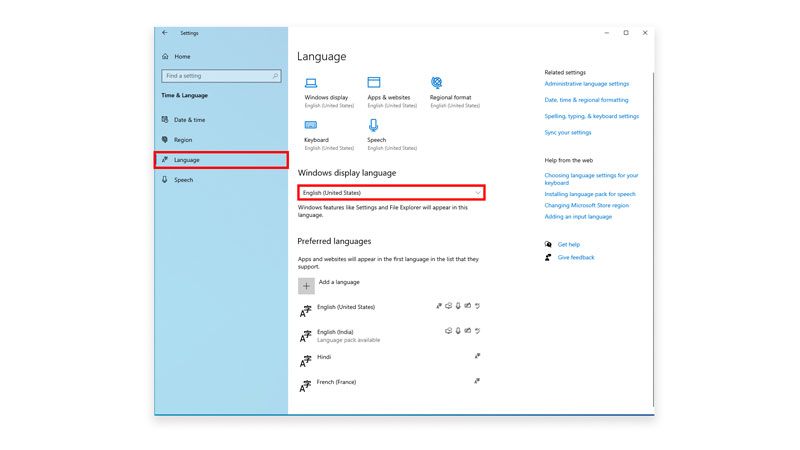Click the search magnifier icon
The height and width of the screenshot is (450, 800).
(275, 76)
